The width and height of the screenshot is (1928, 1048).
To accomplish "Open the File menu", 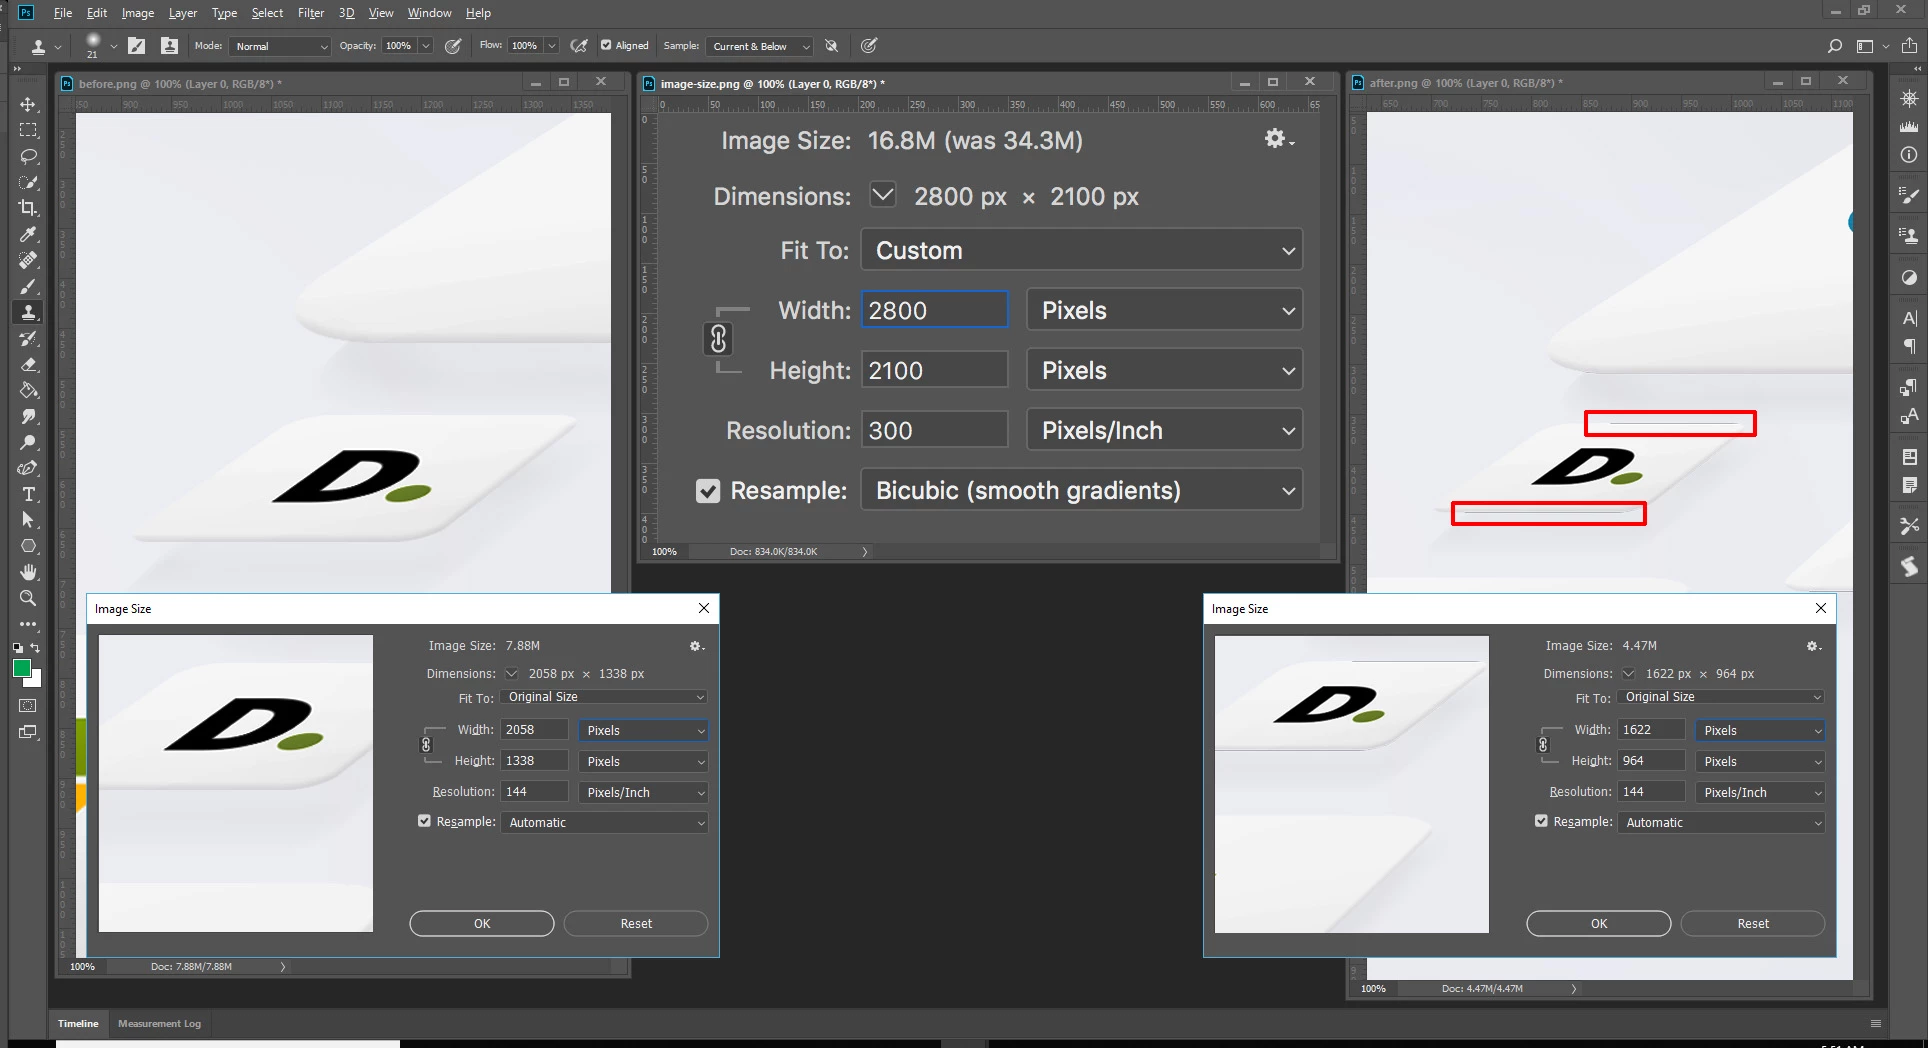I will tap(63, 13).
